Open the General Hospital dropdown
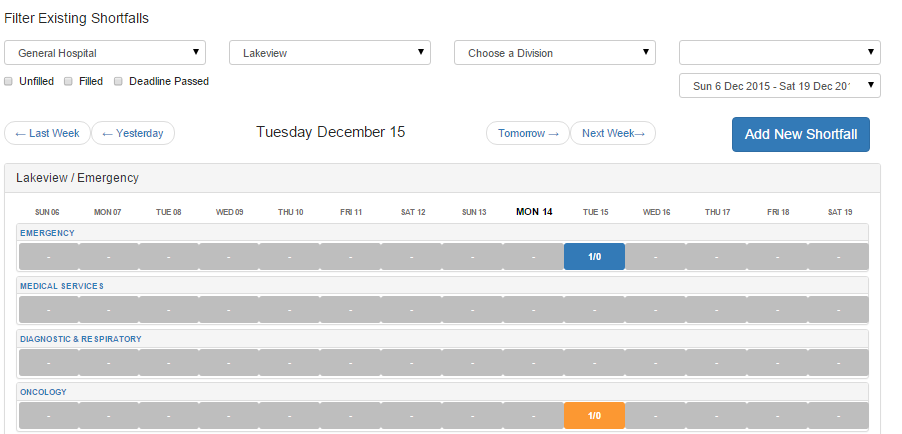The image size is (902, 434). pyautogui.click(x=105, y=53)
